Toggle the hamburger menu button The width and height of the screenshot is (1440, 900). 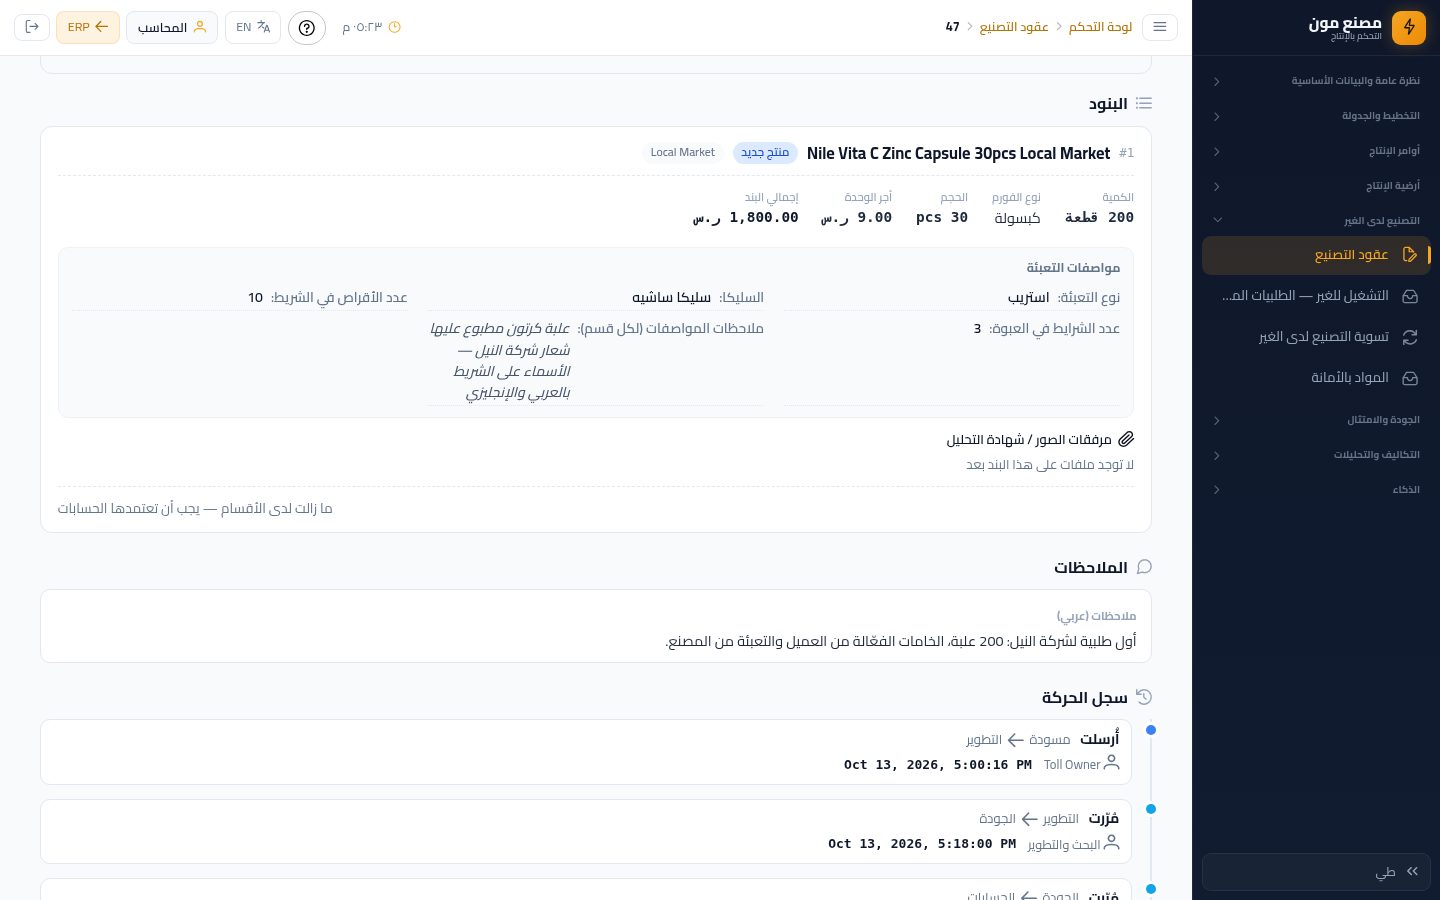[1160, 27]
